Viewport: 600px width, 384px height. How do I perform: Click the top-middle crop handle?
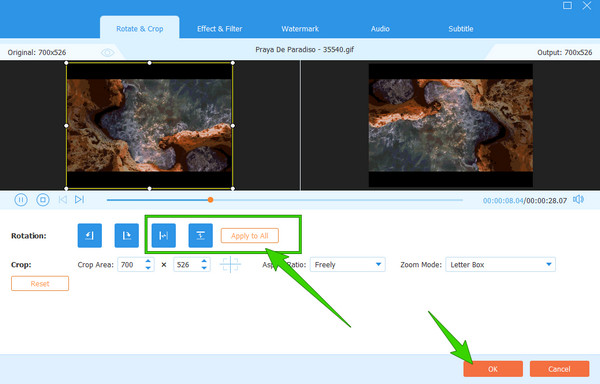click(x=150, y=63)
